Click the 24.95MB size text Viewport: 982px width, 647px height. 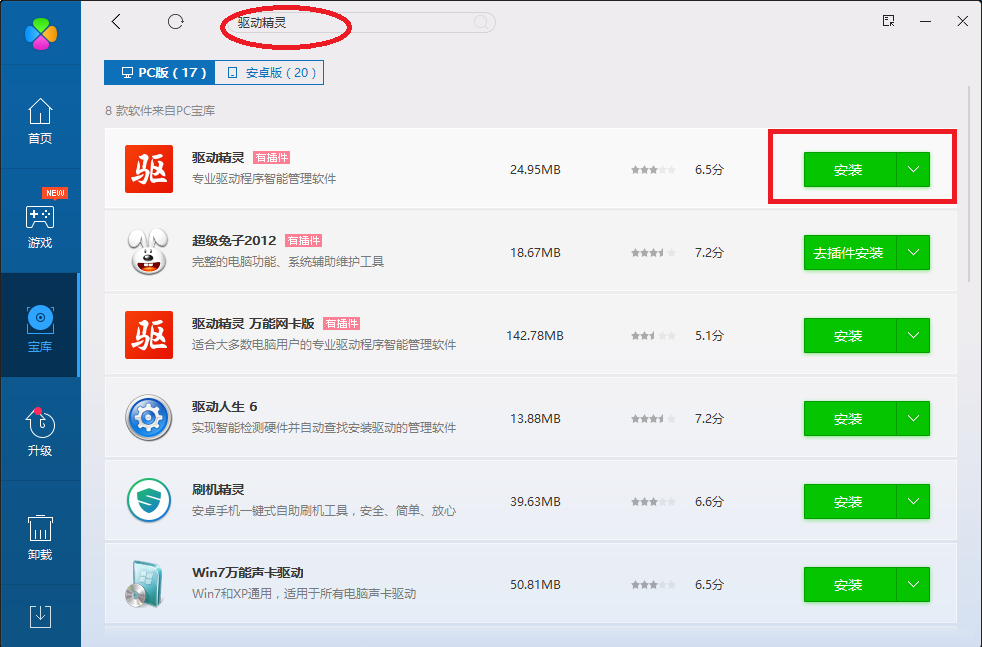(535, 170)
